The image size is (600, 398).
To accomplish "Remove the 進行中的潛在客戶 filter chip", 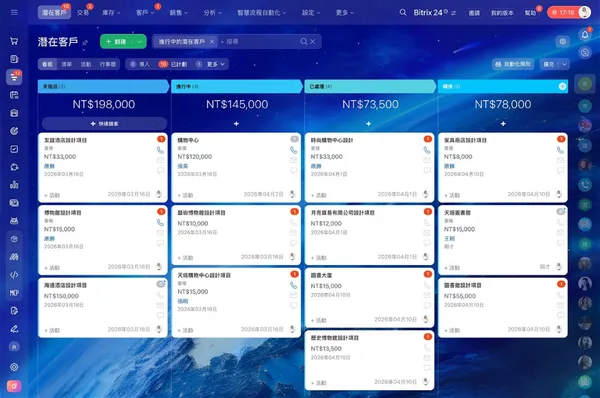I will click(x=212, y=41).
